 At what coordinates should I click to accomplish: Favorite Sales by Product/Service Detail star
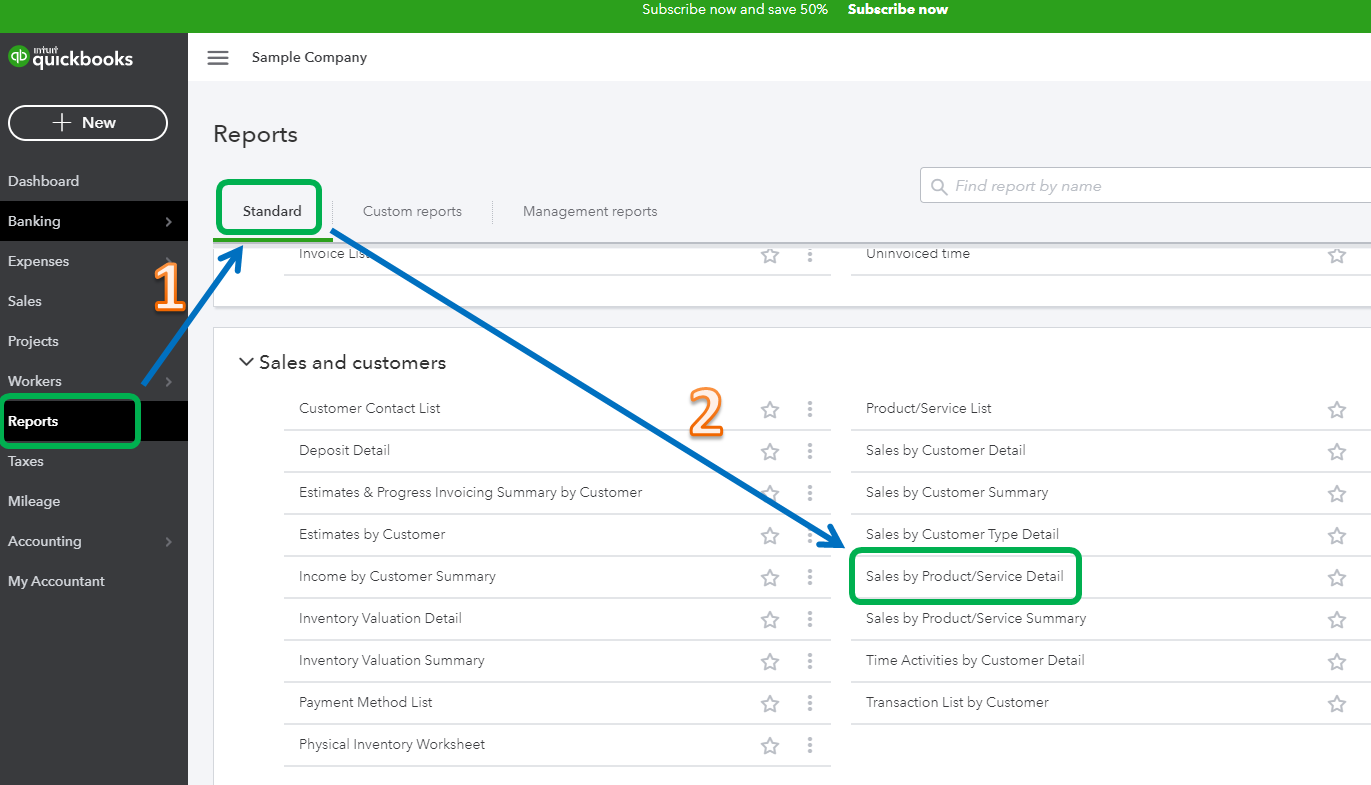(1336, 577)
